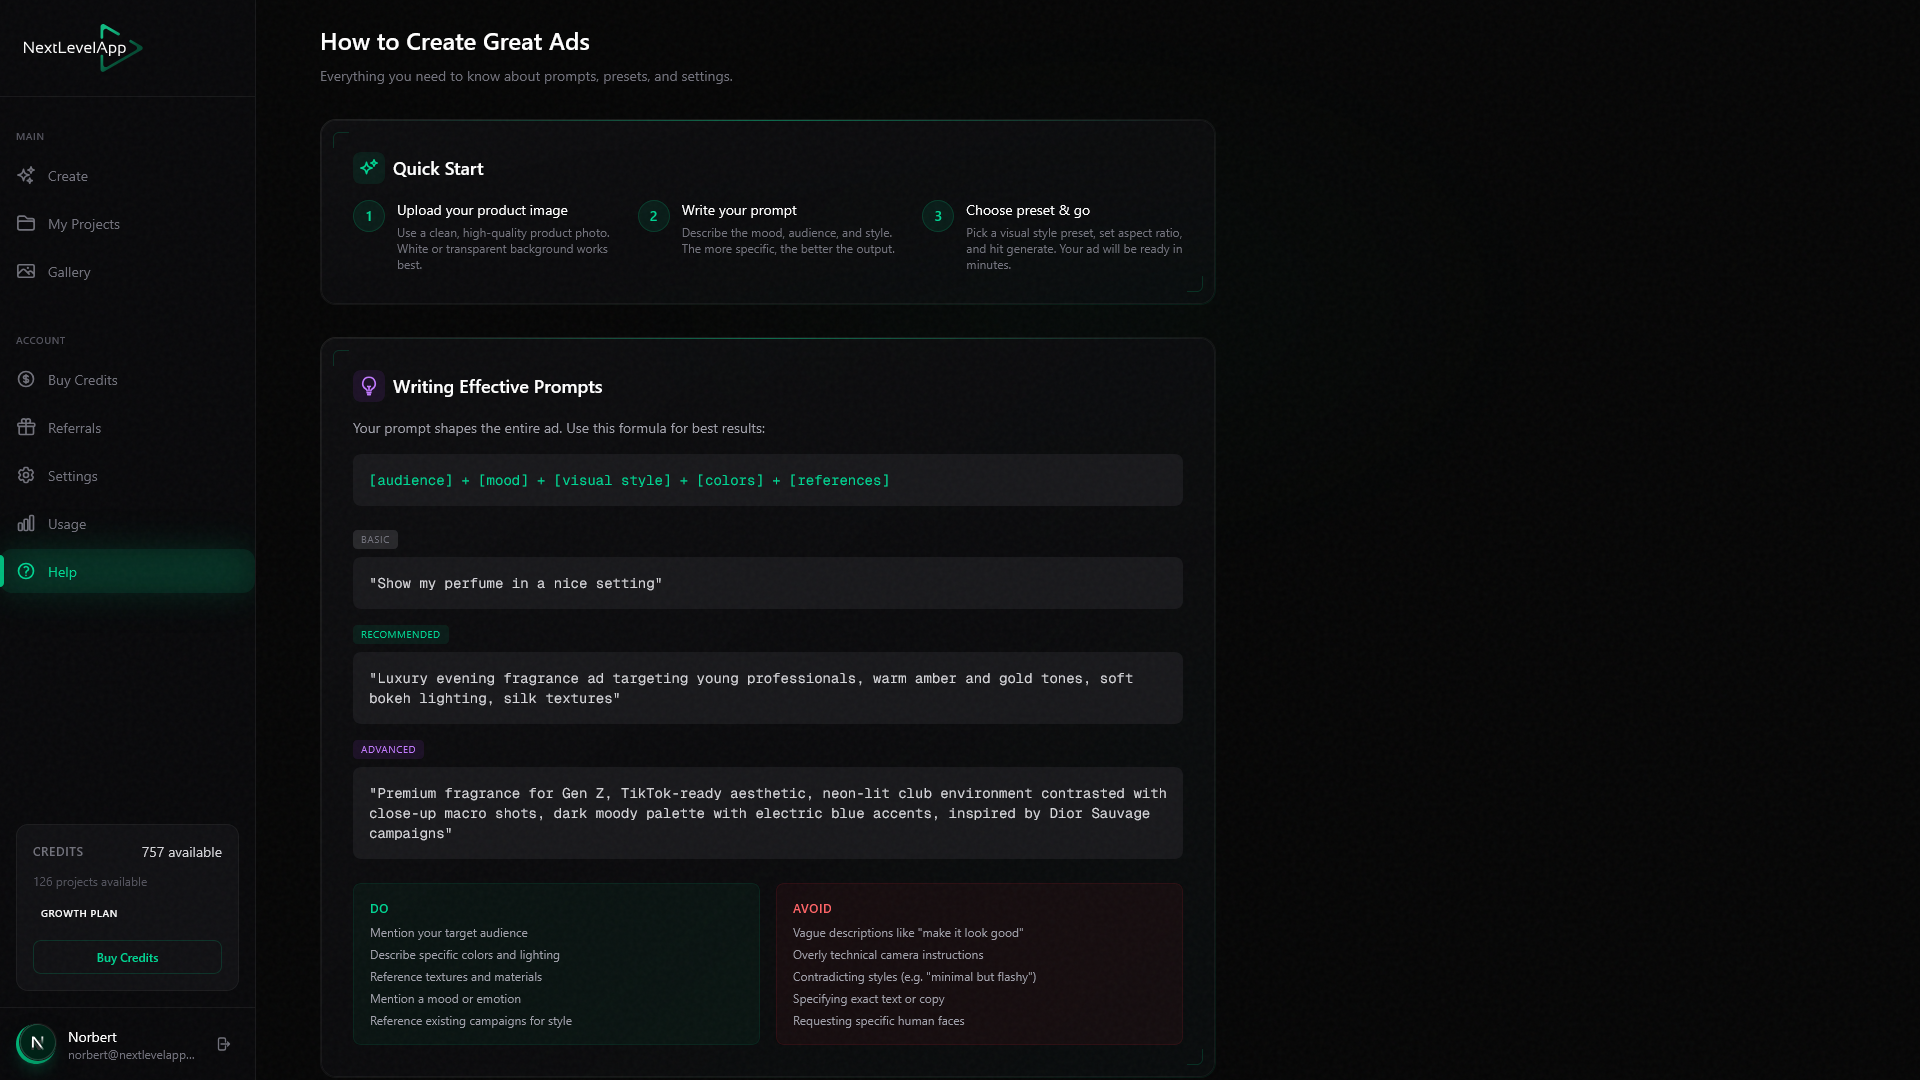Select the Create sparkles icon
The image size is (1920, 1080).
pos(27,175)
